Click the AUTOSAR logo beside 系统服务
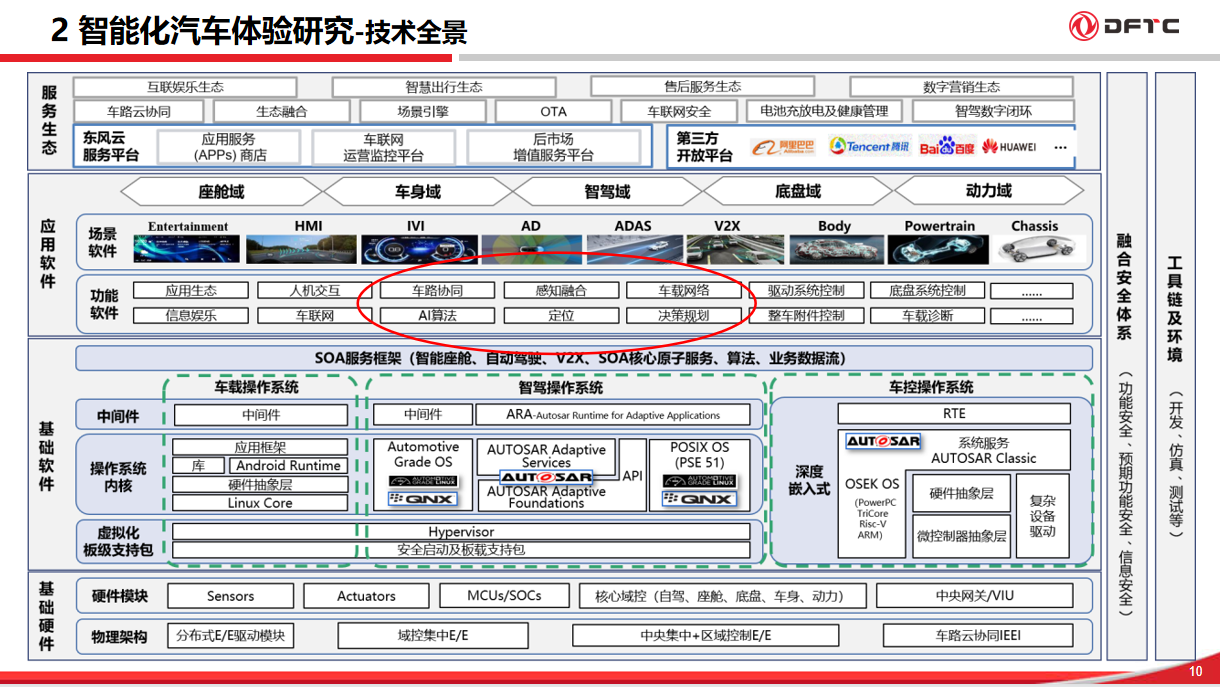1220x687 pixels. 883,441
